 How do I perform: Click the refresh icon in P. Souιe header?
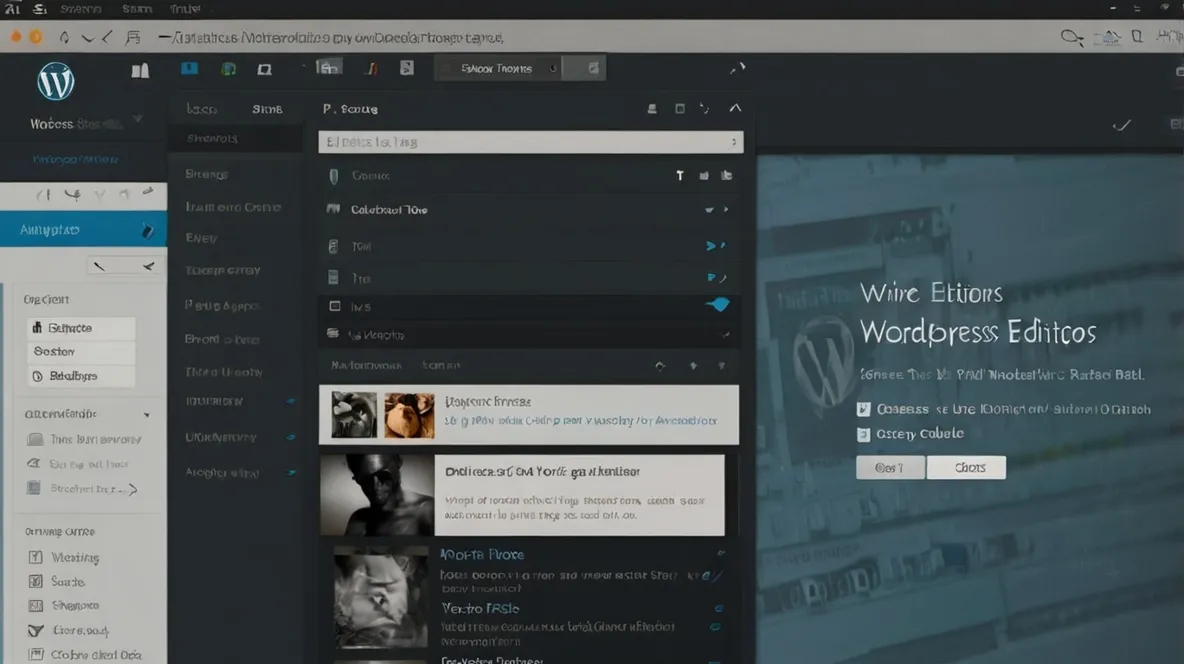pyautogui.click(x=705, y=109)
